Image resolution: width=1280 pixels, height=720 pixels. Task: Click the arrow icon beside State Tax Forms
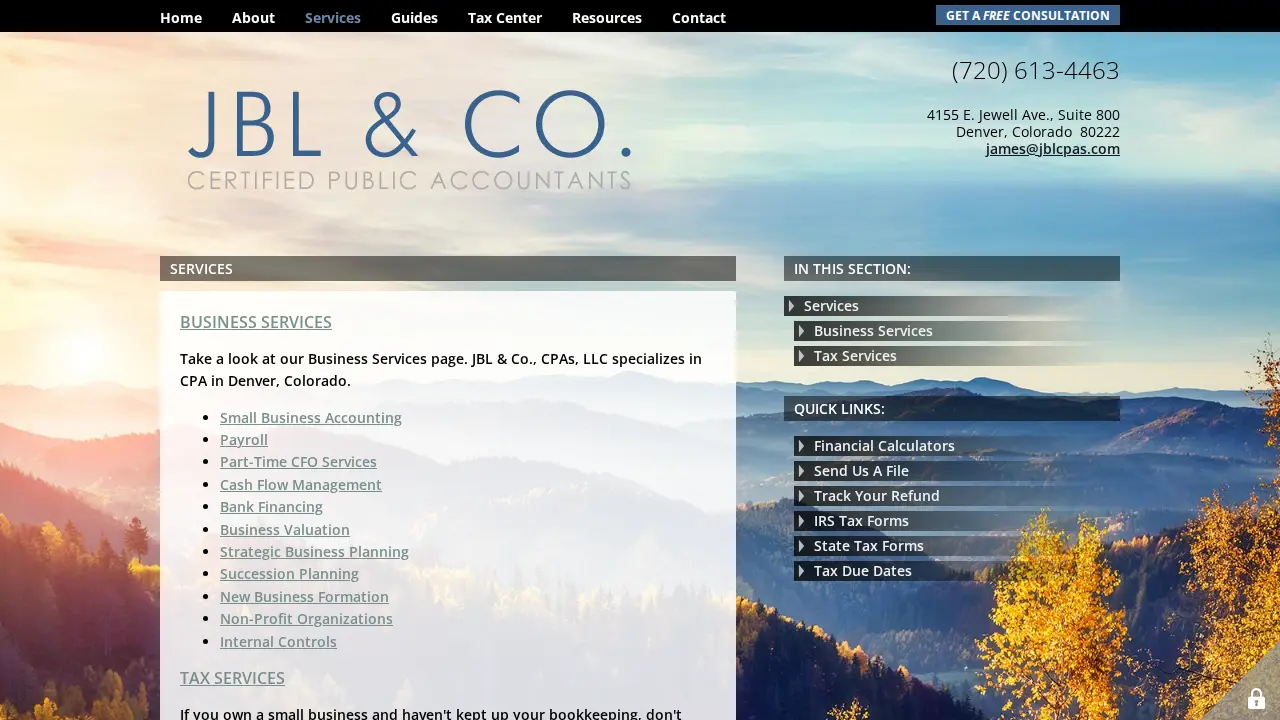801,546
